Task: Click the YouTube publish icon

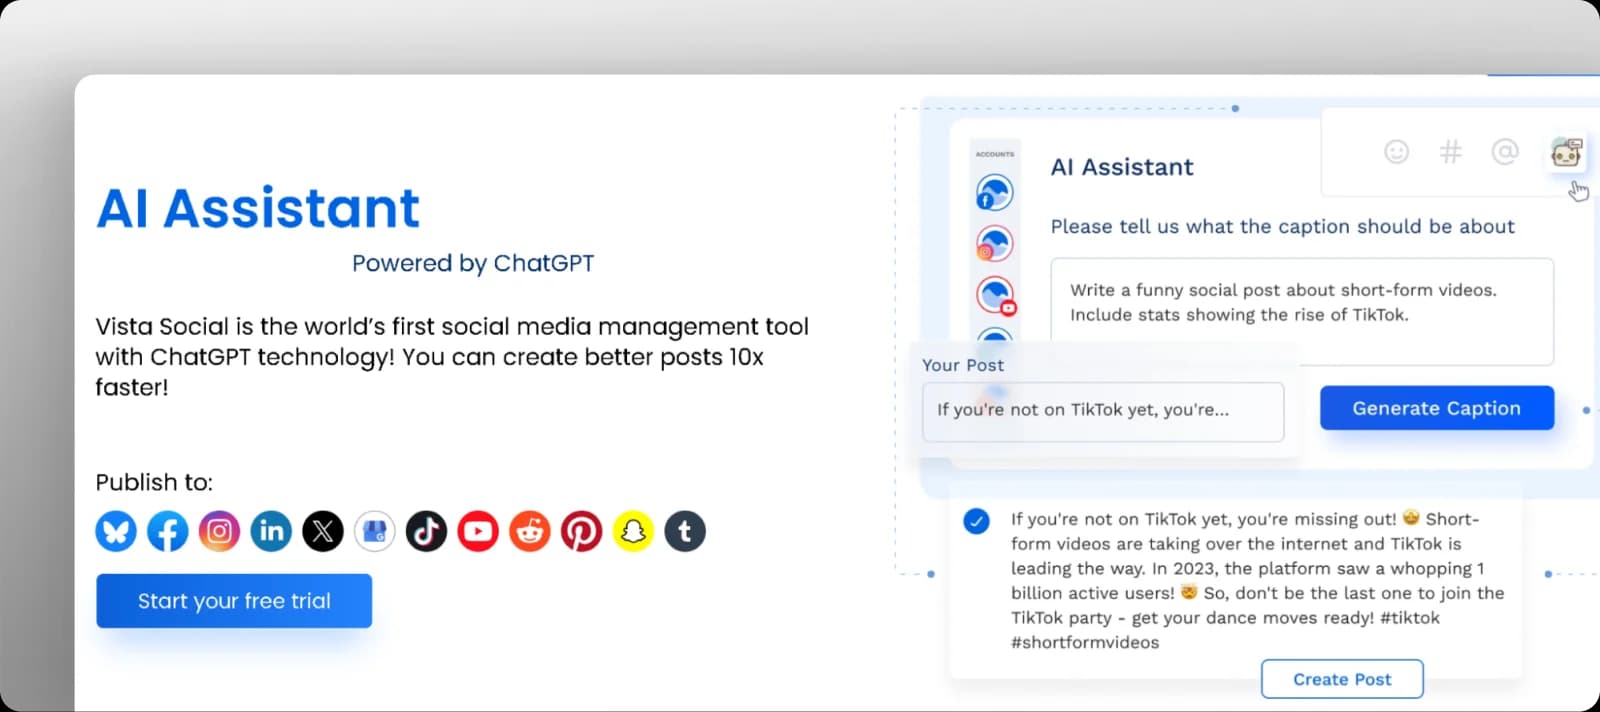Action: (x=478, y=531)
